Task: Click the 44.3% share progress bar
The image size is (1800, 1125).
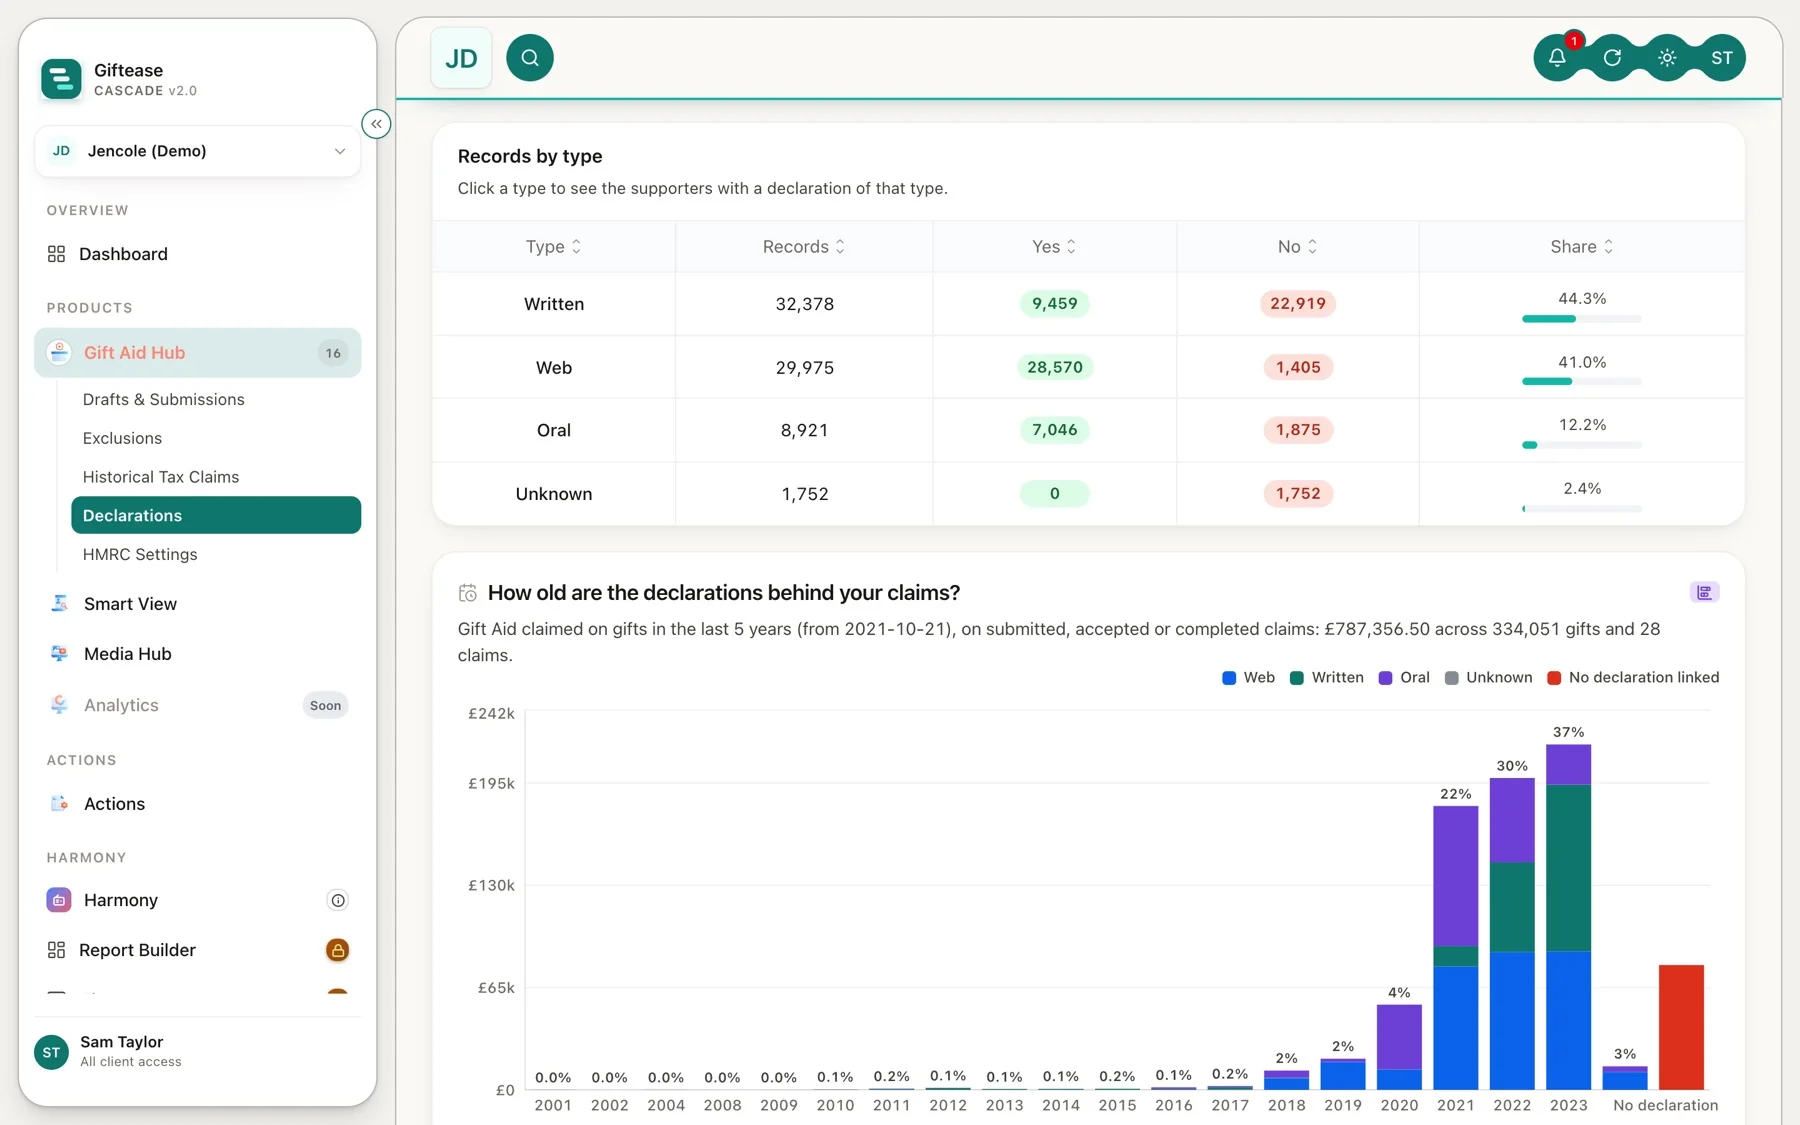Action: coord(1581,319)
